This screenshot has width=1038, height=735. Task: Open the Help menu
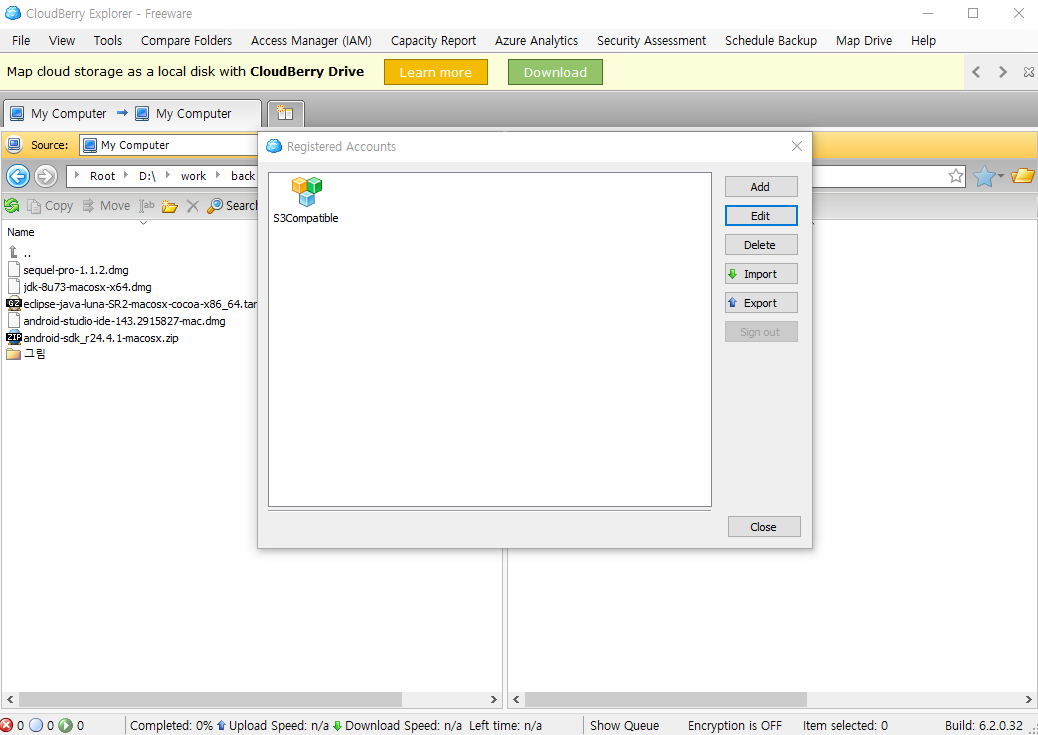point(923,40)
